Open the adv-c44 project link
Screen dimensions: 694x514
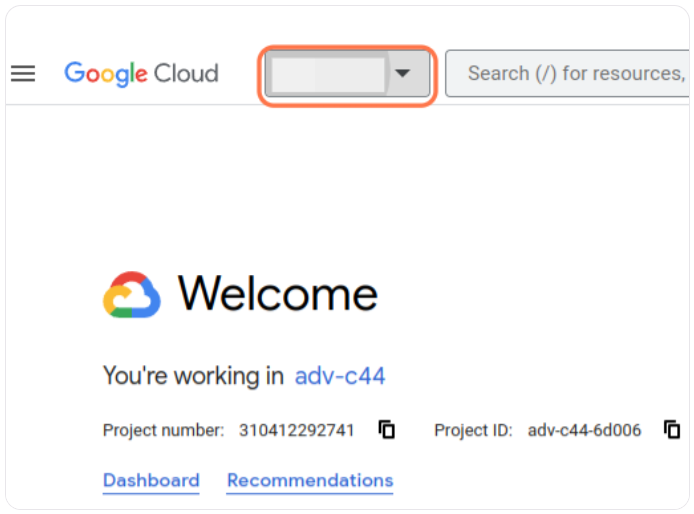pos(340,376)
